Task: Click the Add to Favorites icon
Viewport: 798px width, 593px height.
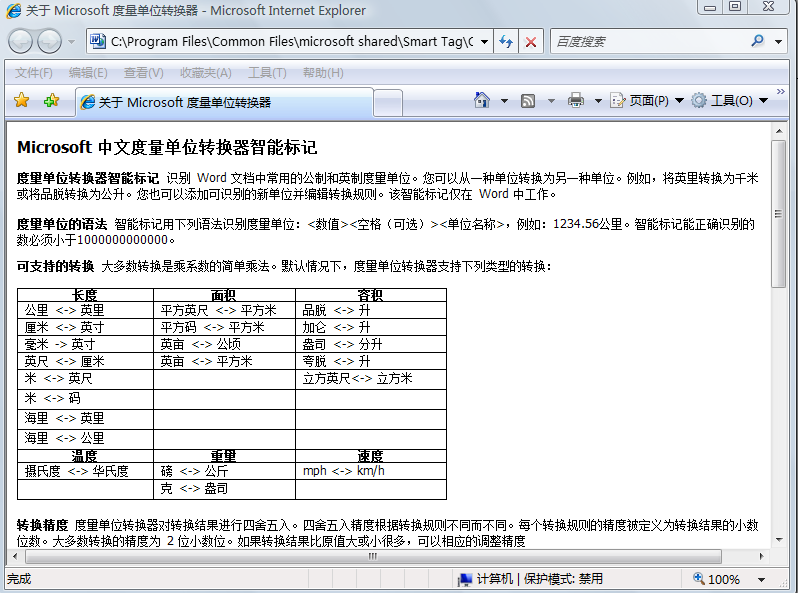Action: 51,100
